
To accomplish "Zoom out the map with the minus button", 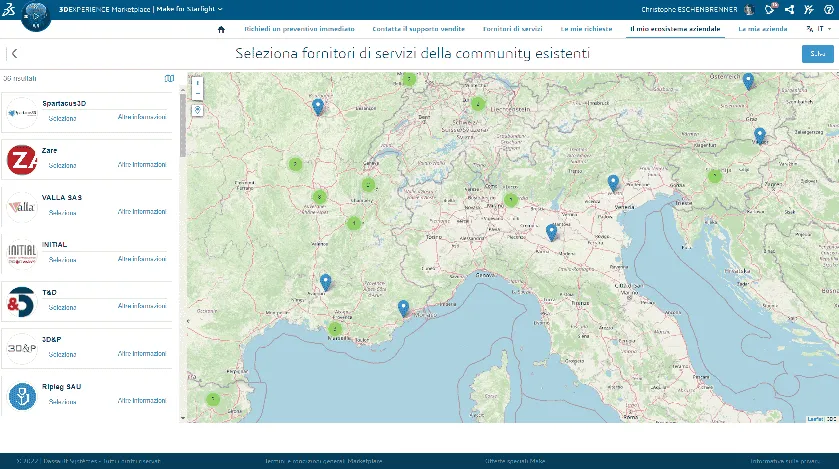I will coord(197,94).
